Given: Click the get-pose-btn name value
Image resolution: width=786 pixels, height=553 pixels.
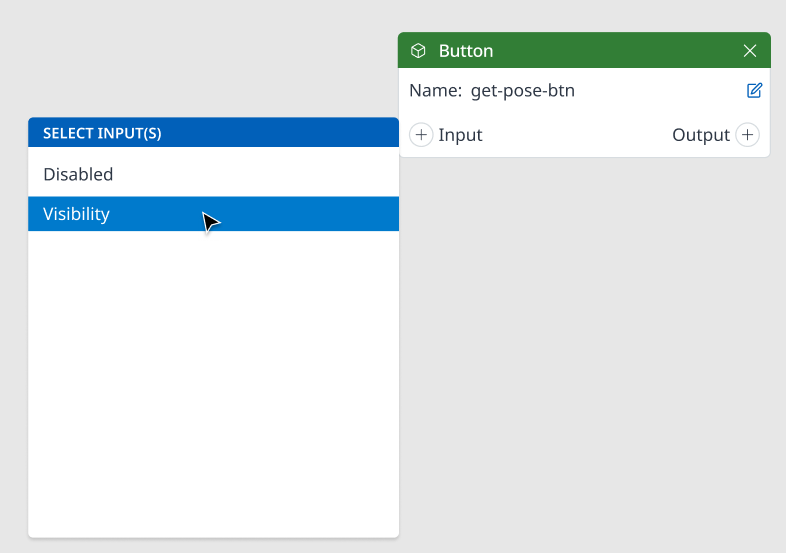Looking at the screenshot, I should [x=523, y=91].
